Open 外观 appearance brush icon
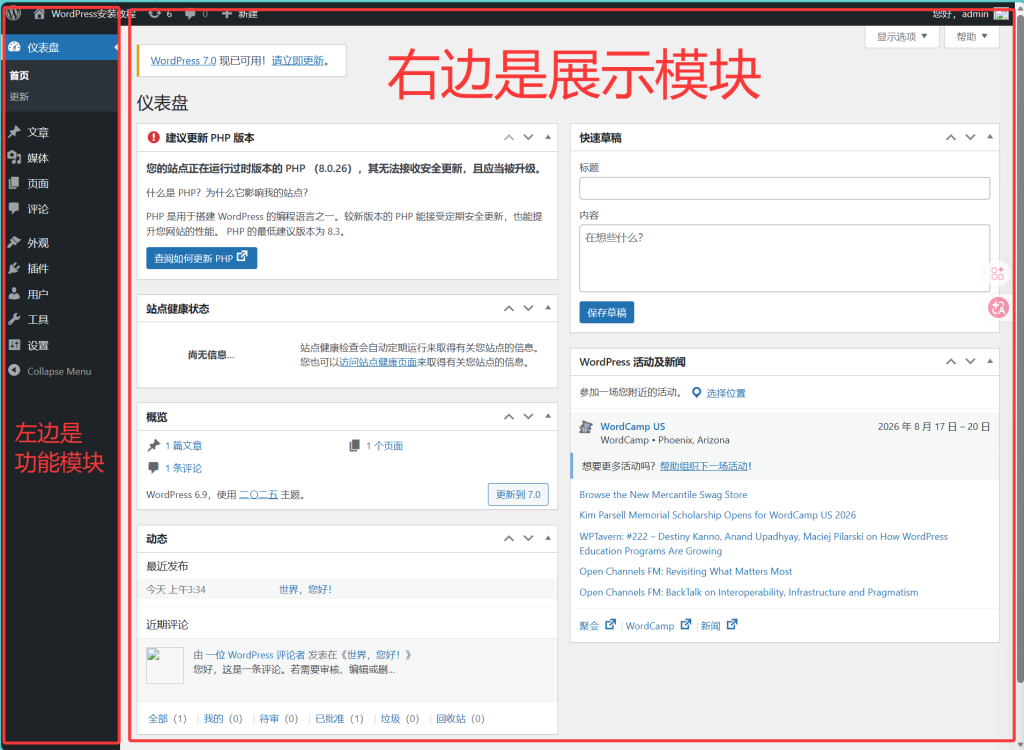The height and width of the screenshot is (750, 1024). pos(14,242)
